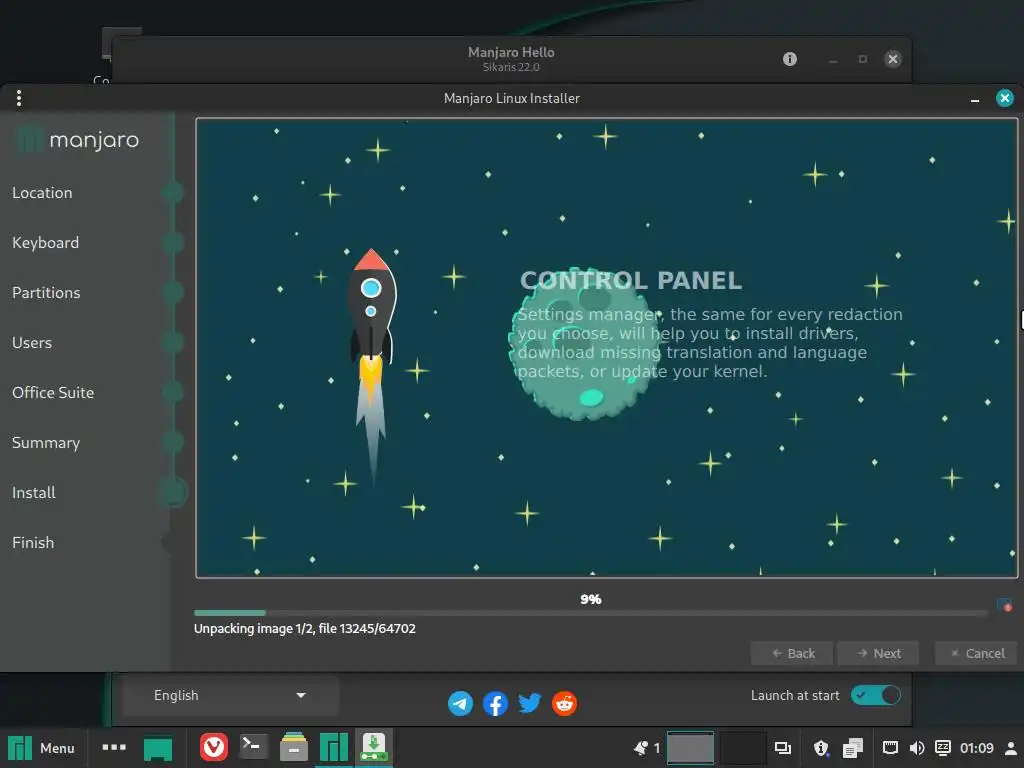Open the English language dropdown
Image resolution: width=1024 pixels, height=768 pixels.
pos(230,696)
